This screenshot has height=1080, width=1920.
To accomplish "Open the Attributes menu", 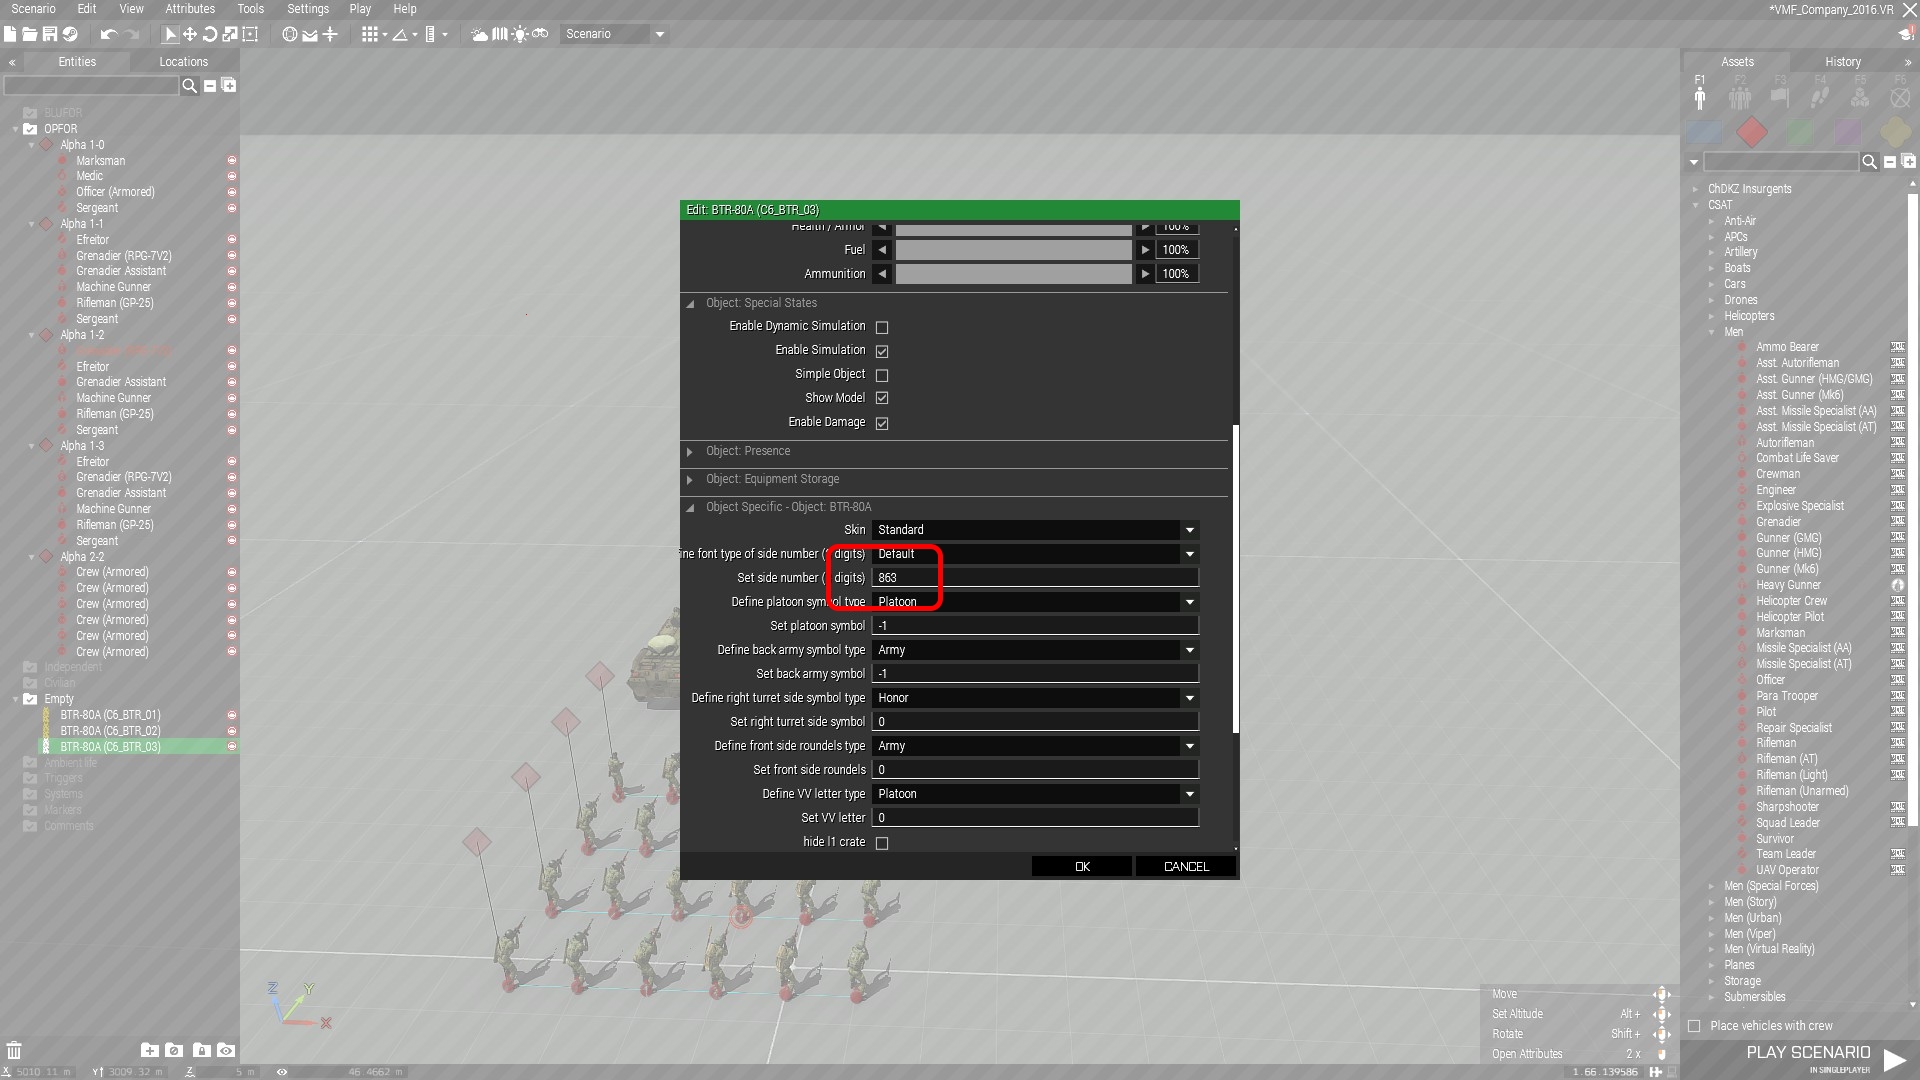I will (190, 9).
